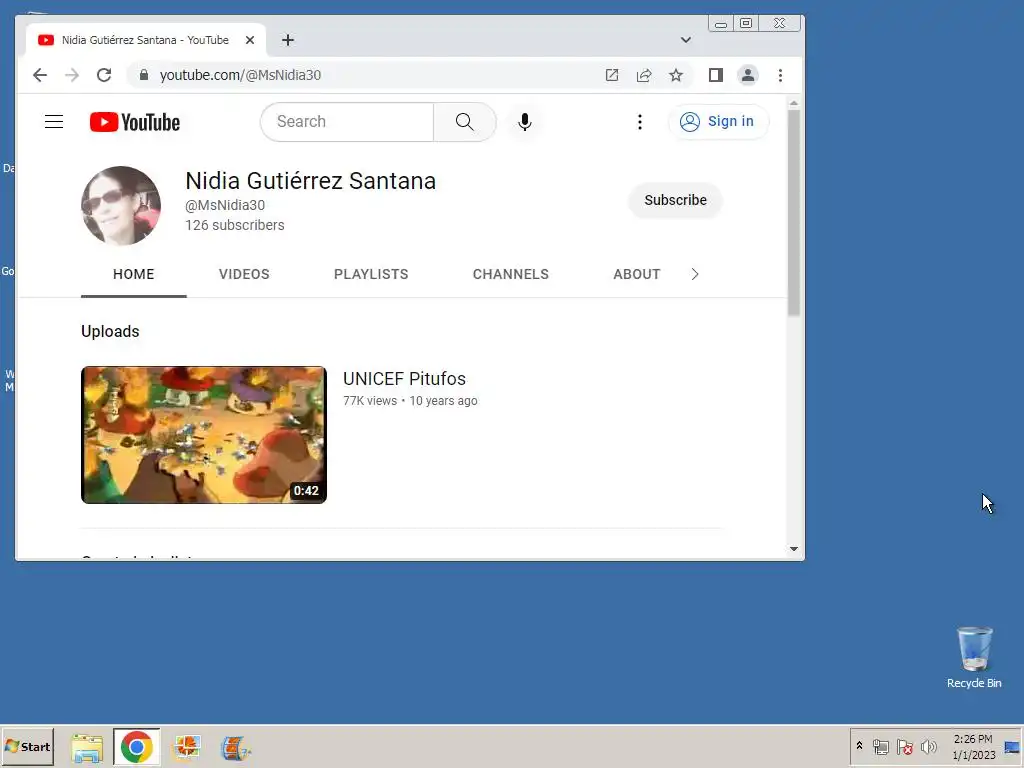This screenshot has width=1024, height=768.
Task: Show more channel tabs with the right chevron
Action: pos(695,274)
